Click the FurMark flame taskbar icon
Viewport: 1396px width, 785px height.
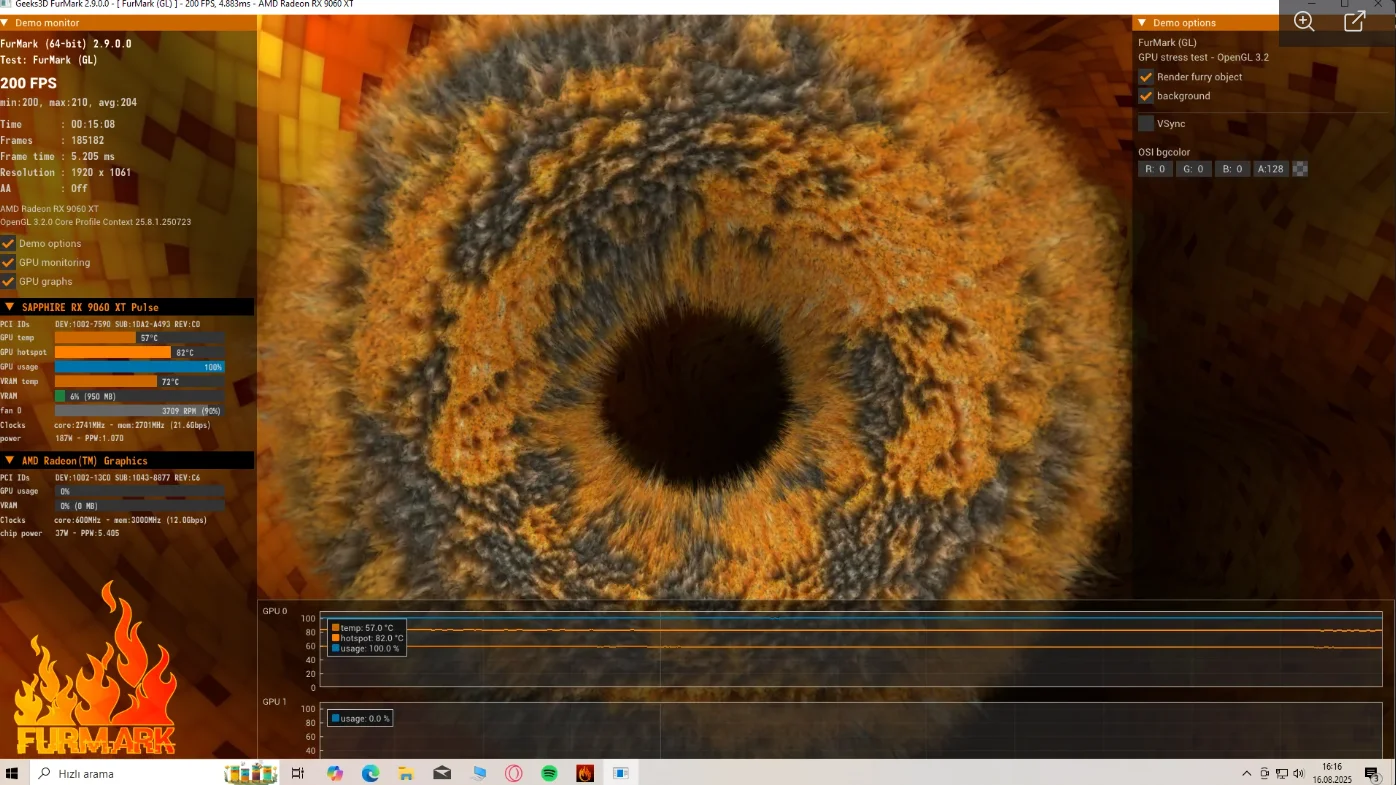(x=585, y=773)
